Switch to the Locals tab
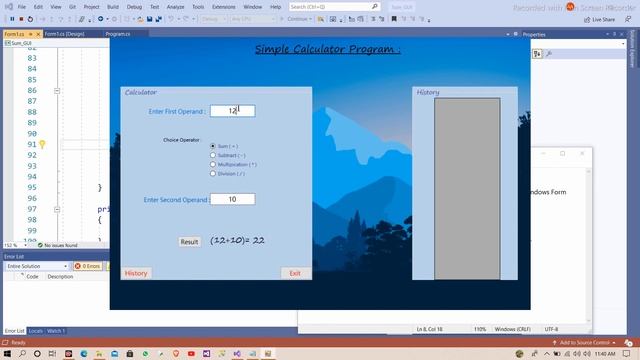The width and height of the screenshot is (640, 360). click(x=36, y=331)
